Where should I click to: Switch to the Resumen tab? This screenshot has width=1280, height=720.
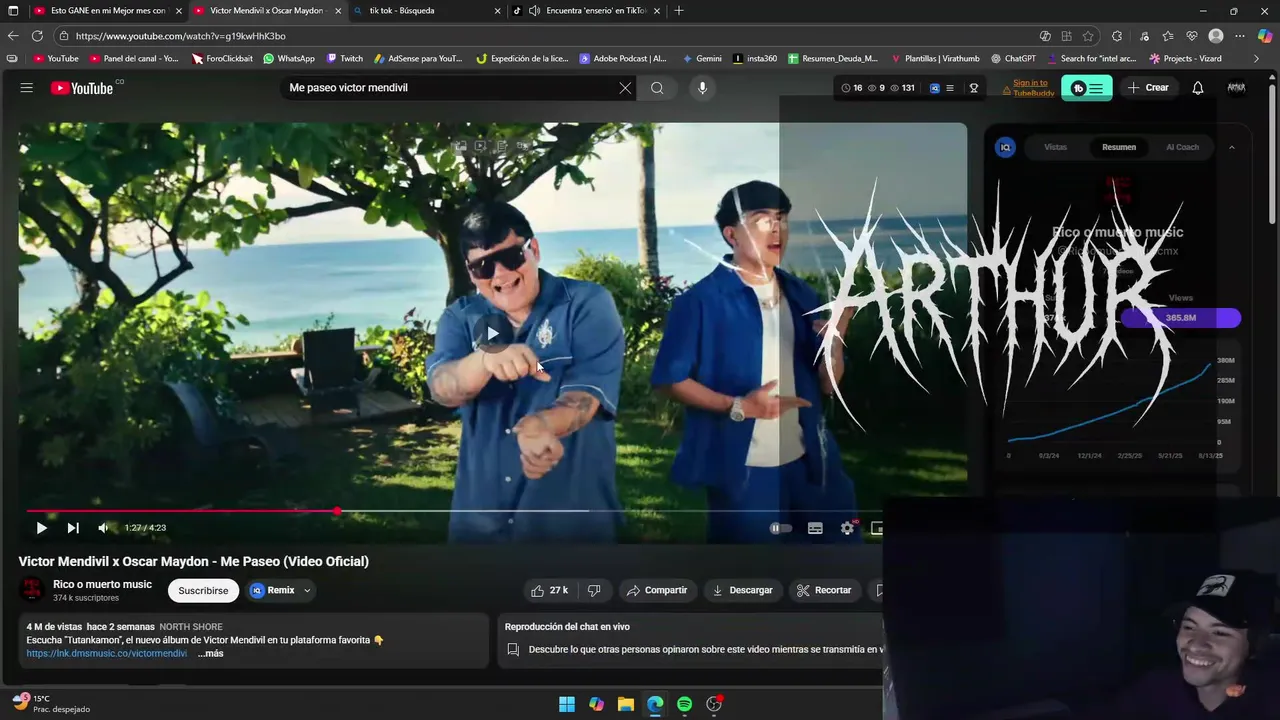[1119, 147]
